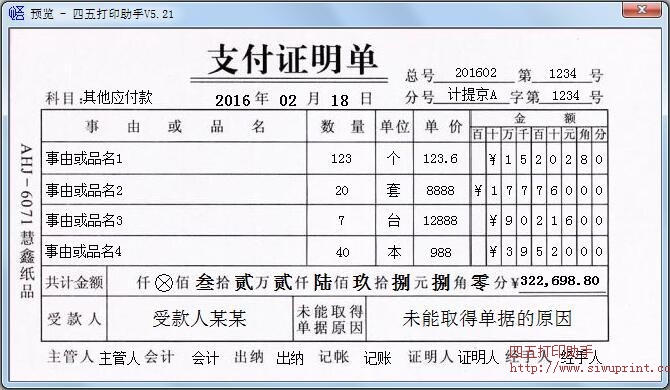Click the unit price 12888
This screenshot has width=670, height=390.
click(x=441, y=221)
